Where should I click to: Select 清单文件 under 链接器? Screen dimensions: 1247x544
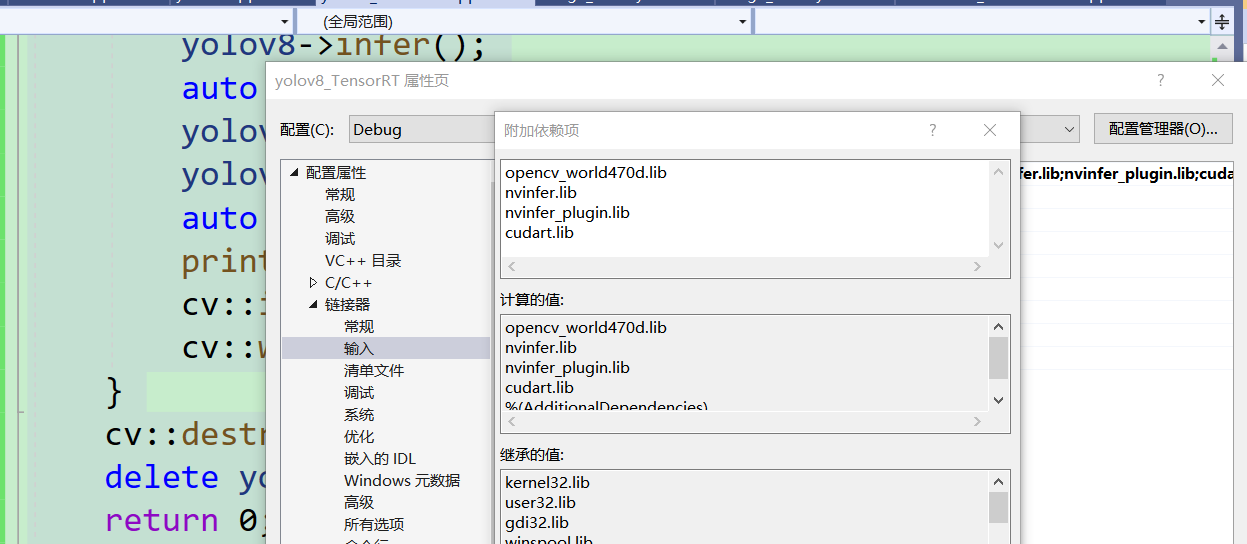374,370
